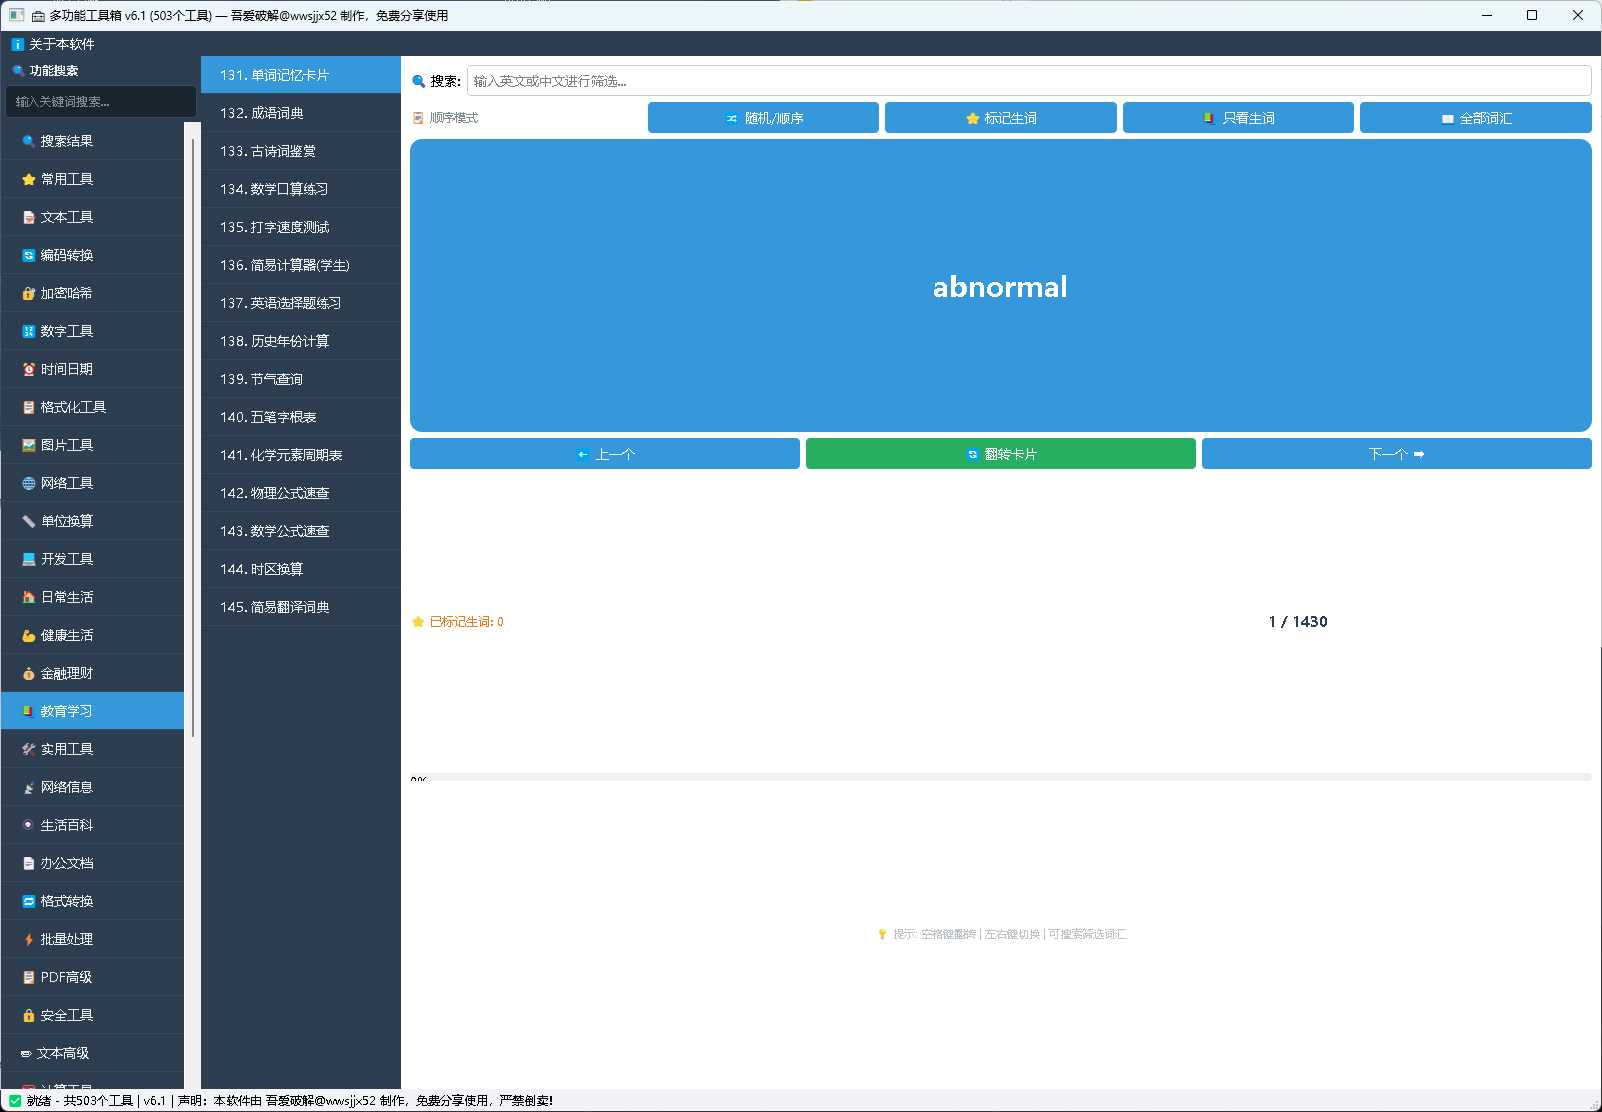Click the 只看生词 filter button
Screen dimensions: 1602x1112
tap(1238, 118)
